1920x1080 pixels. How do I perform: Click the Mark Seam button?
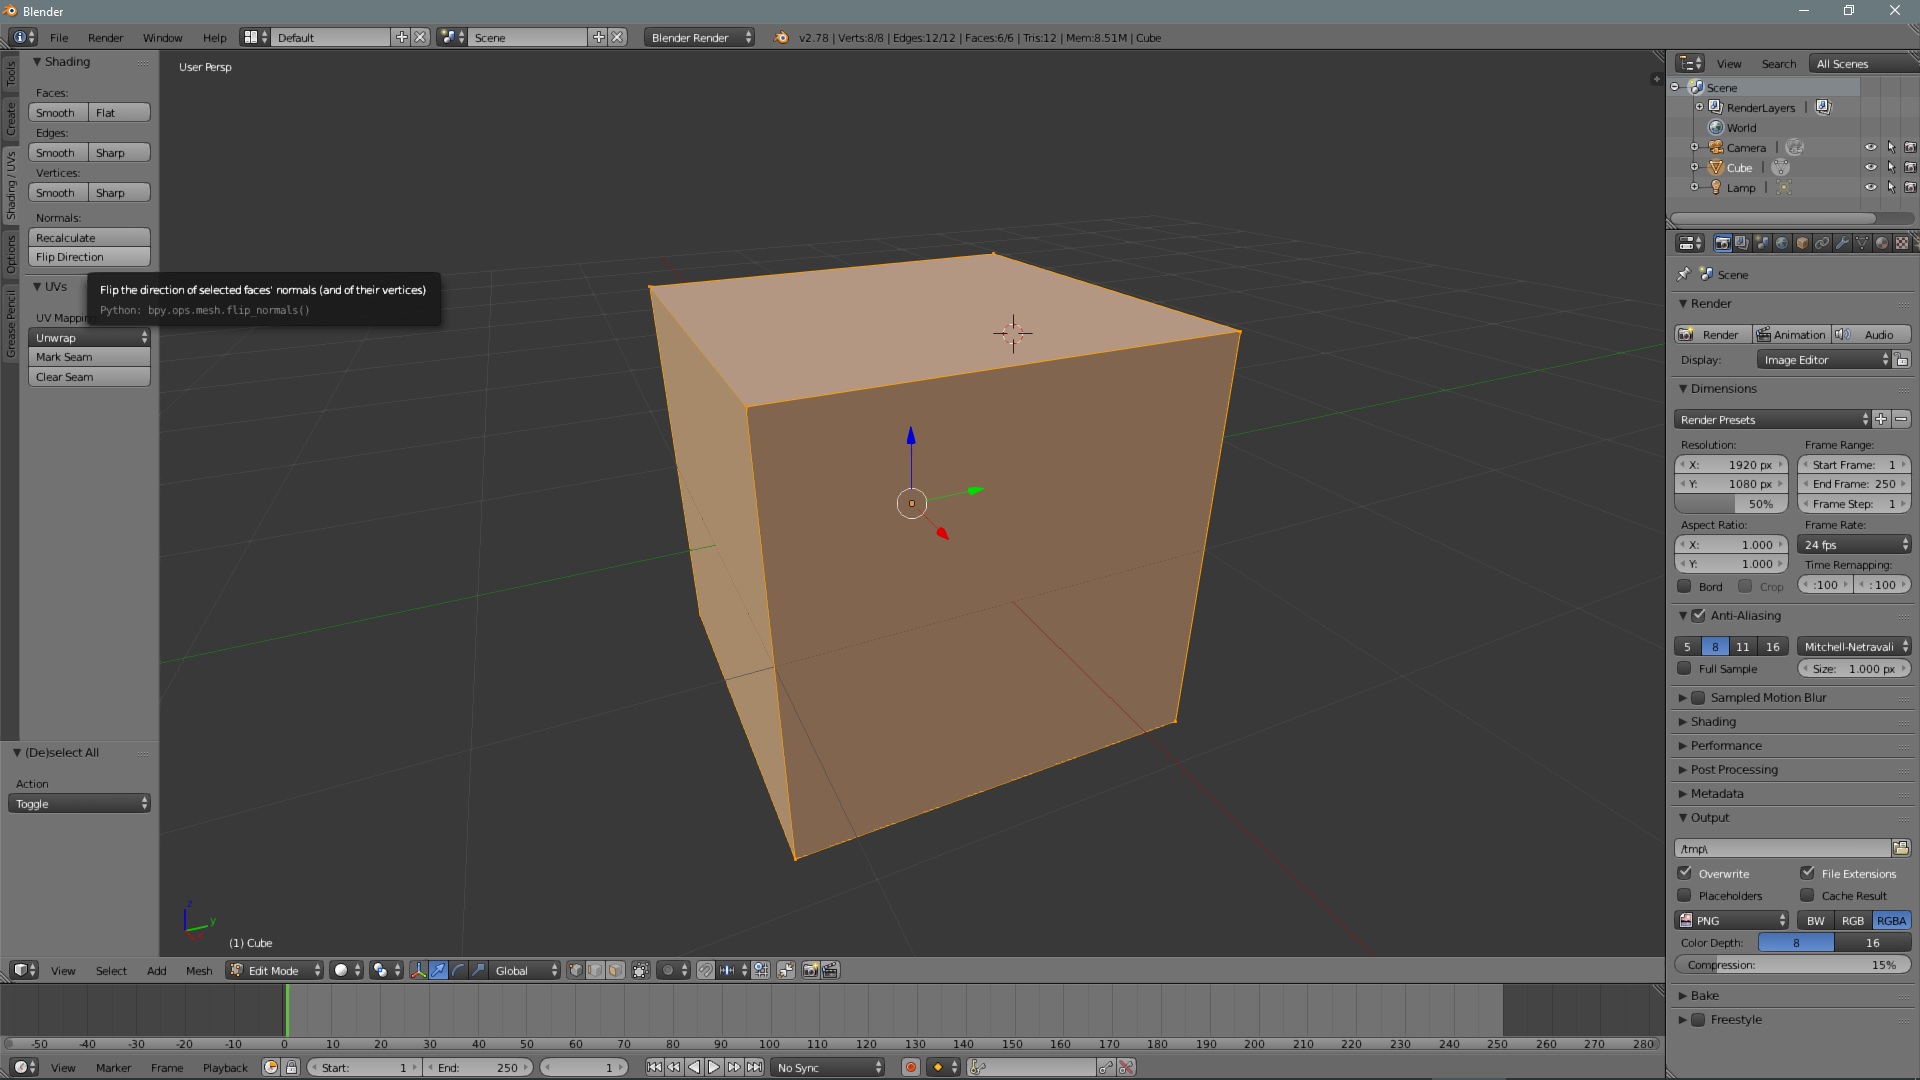coord(89,357)
